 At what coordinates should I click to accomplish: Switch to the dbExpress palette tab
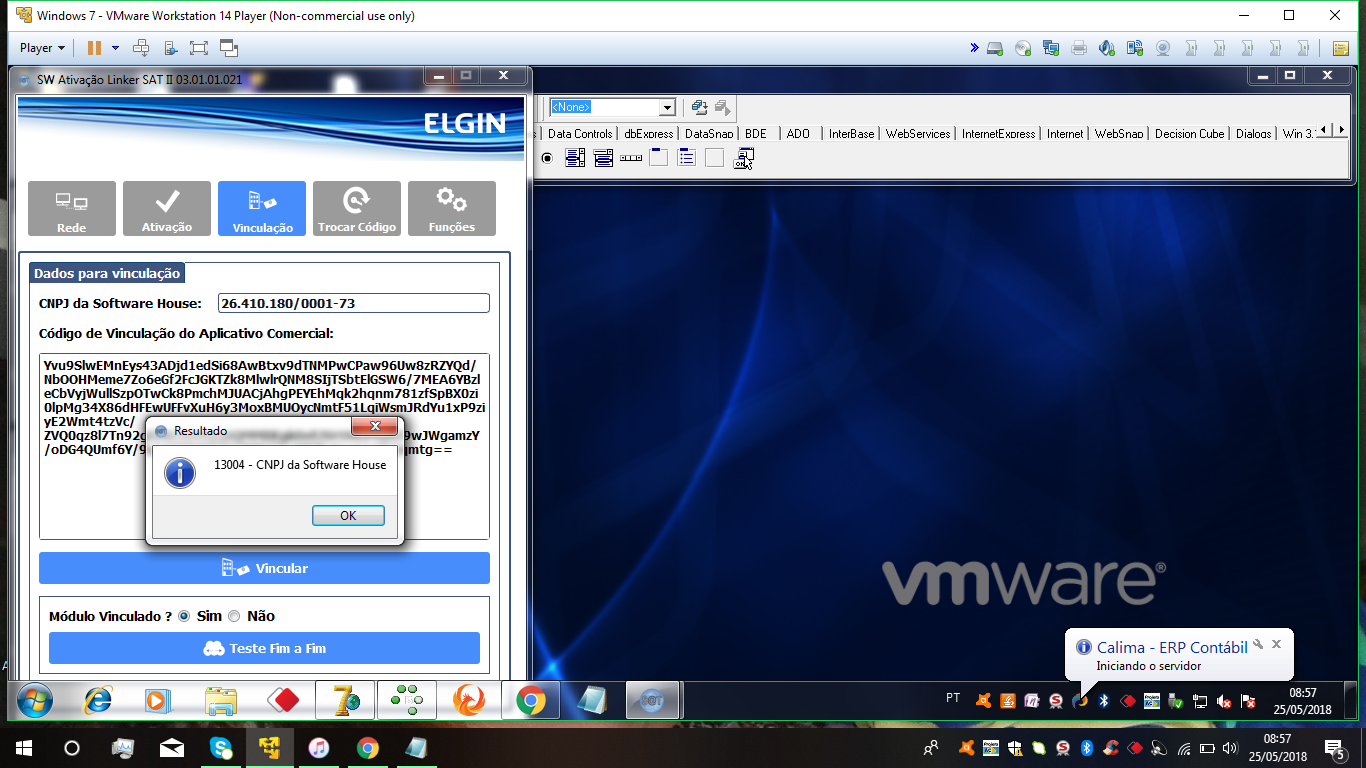click(649, 134)
